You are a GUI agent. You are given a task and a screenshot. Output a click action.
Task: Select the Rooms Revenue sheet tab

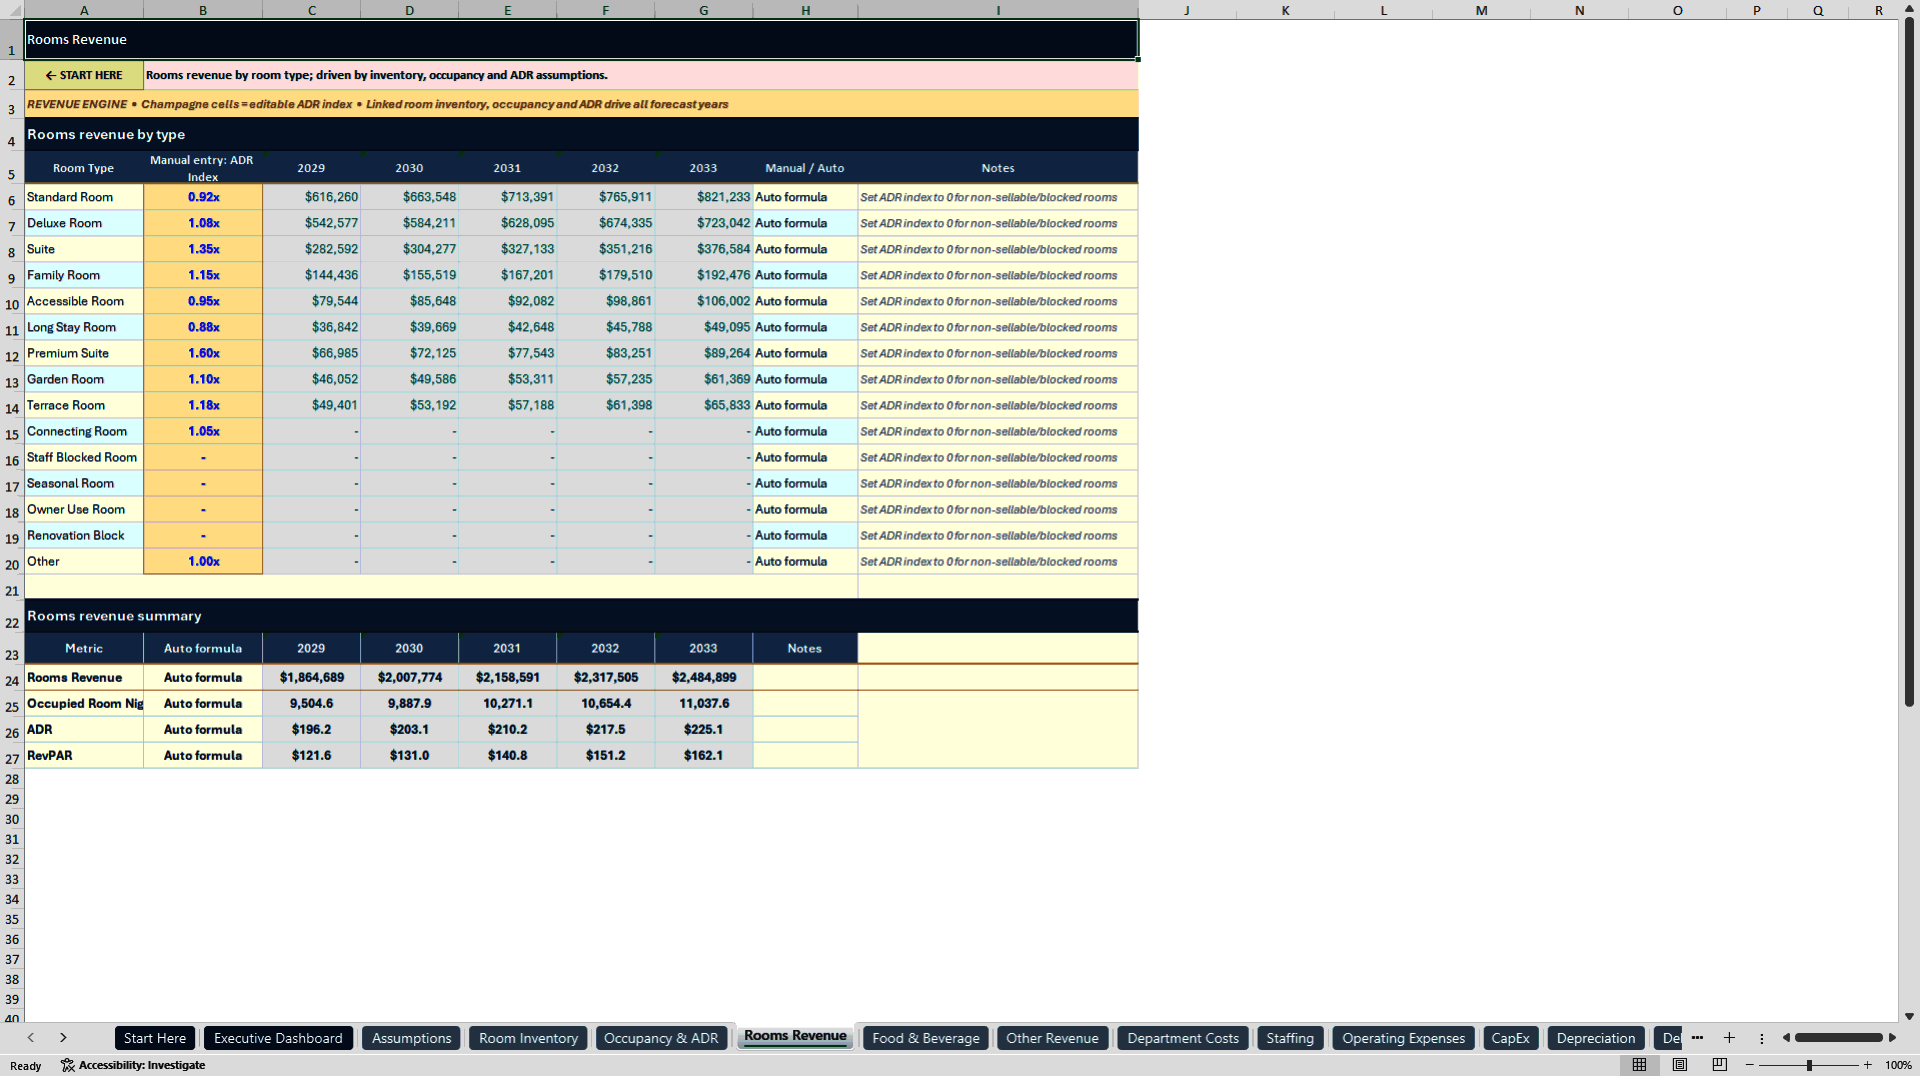click(795, 1036)
